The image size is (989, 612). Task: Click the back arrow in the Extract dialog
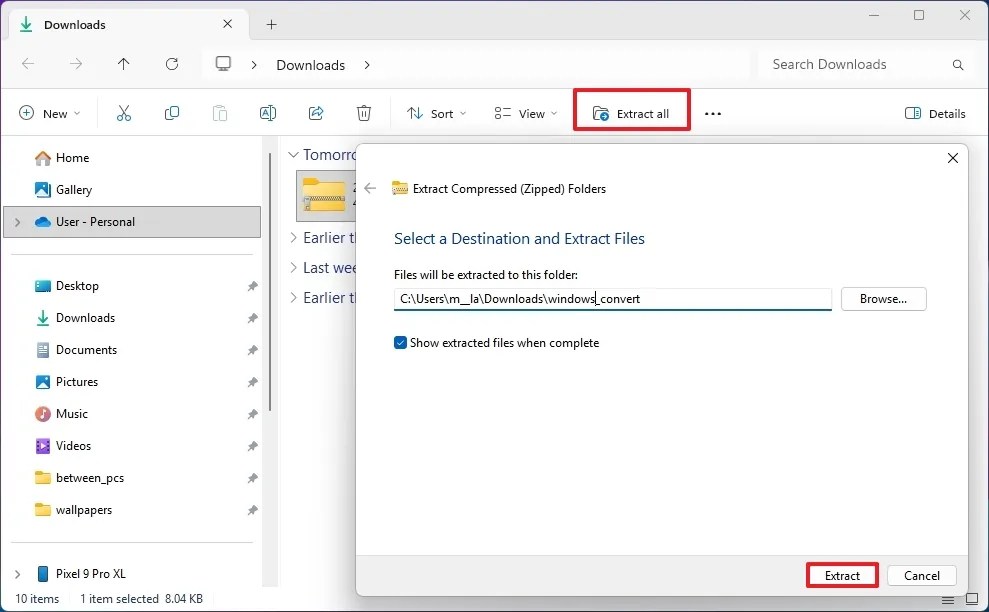371,188
